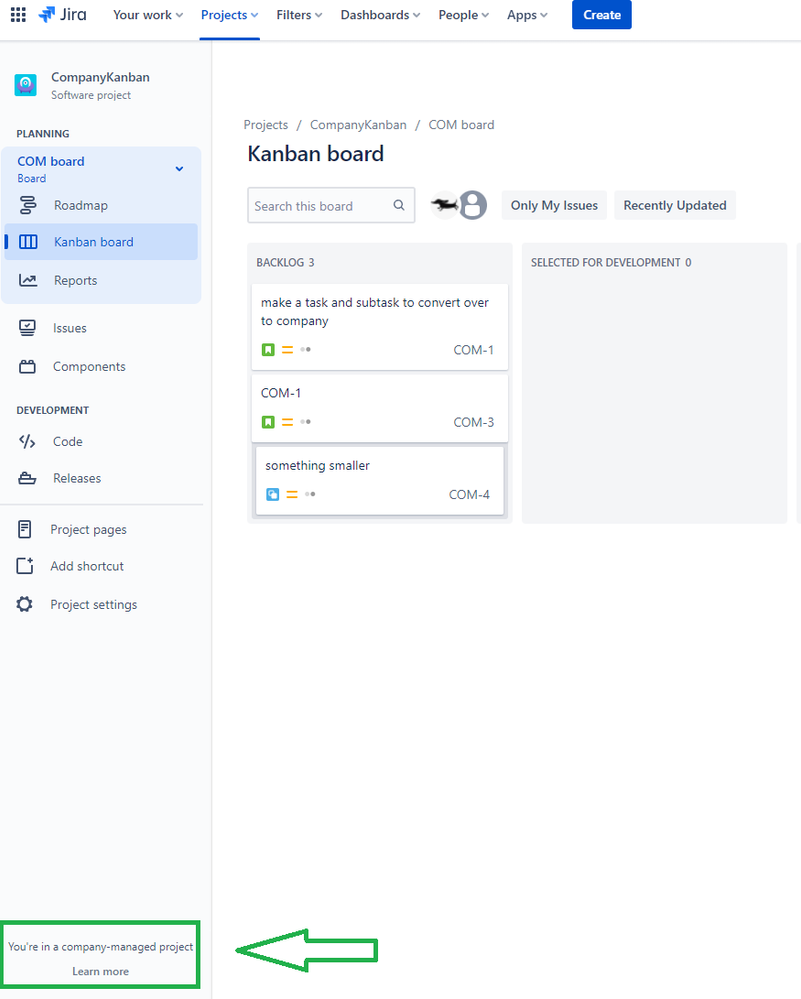Click the Kanban board columns icon

point(28,241)
